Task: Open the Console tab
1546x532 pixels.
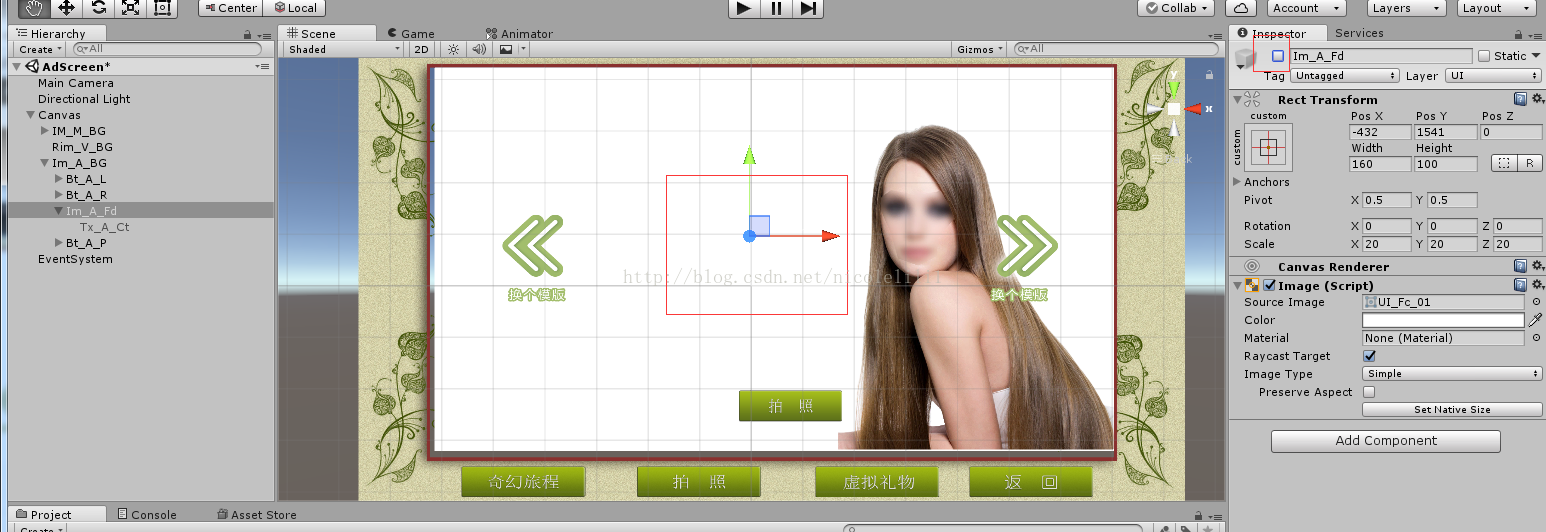Action: (146, 514)
